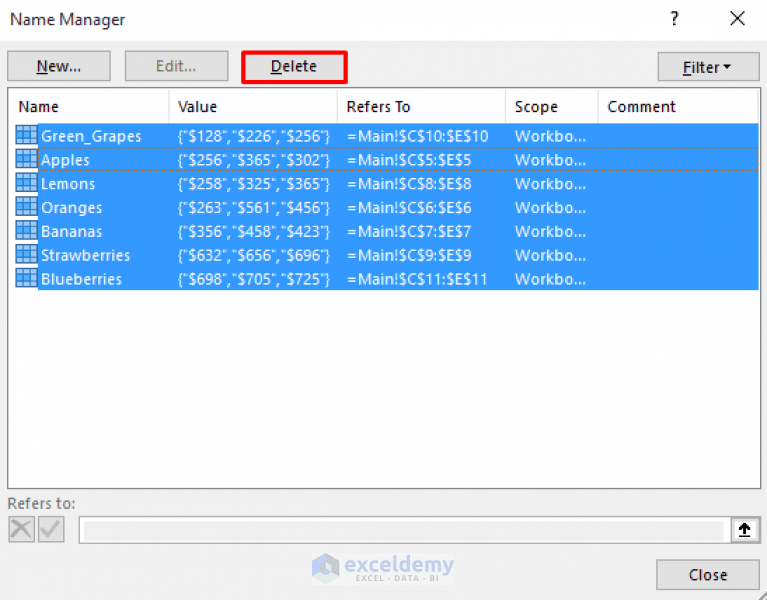Click the Bananas range icon
Image resolution: width=767 pixels, height=600 pixels.
[x=26, y=230]
